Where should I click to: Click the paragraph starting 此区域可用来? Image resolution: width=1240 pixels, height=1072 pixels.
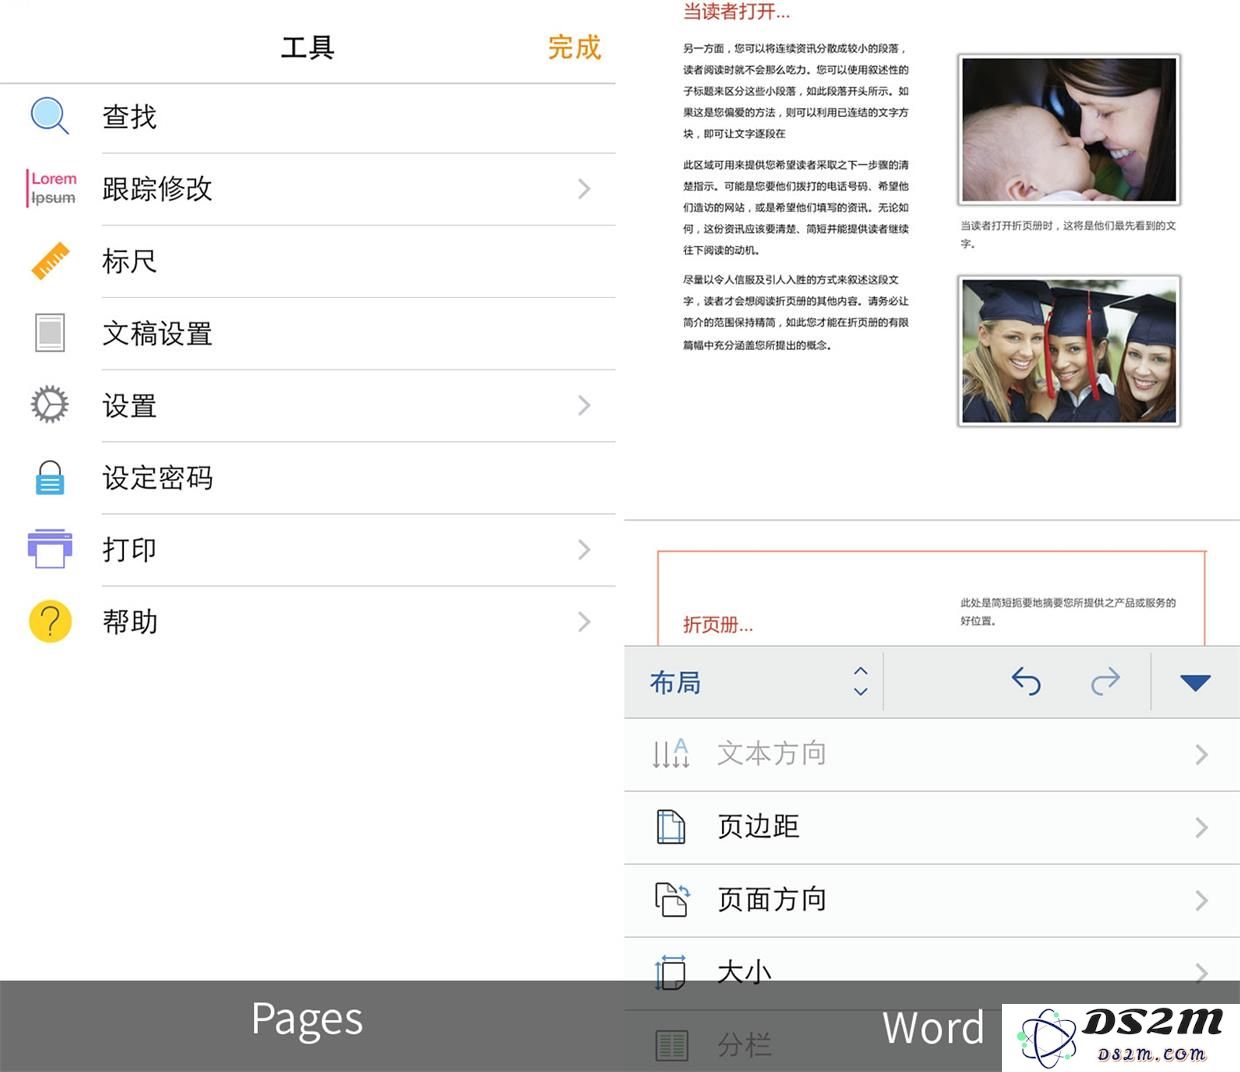pos(796,207)
